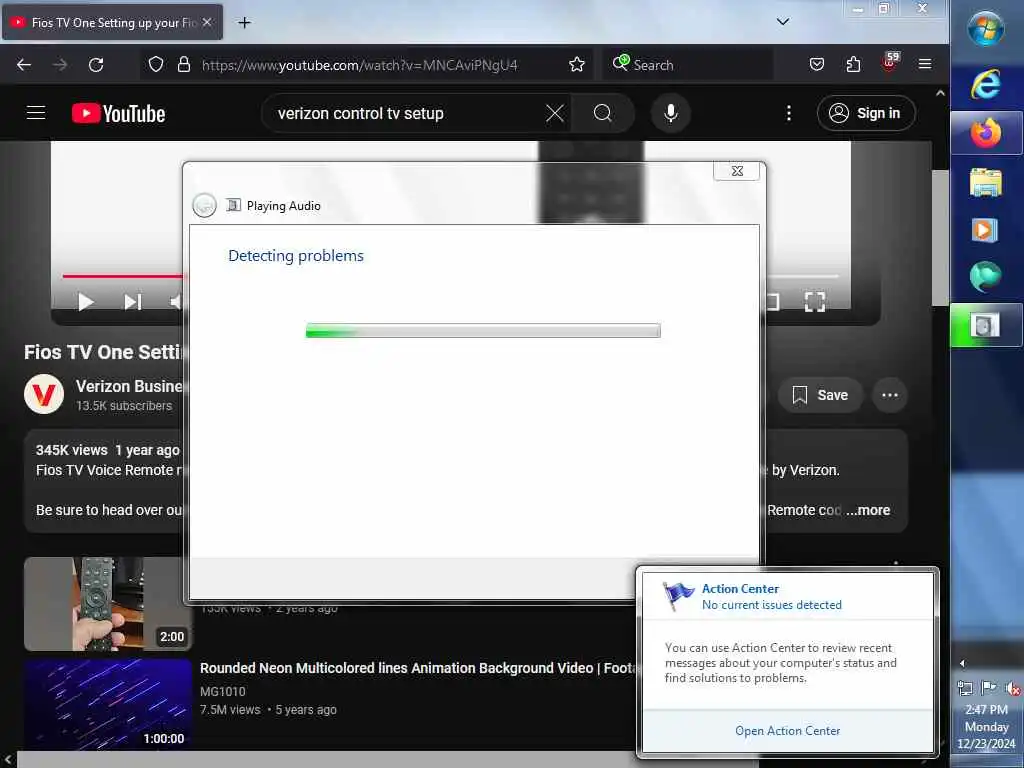Seek on the red video progress bar
1024x768 pixels.
[123, 276]
